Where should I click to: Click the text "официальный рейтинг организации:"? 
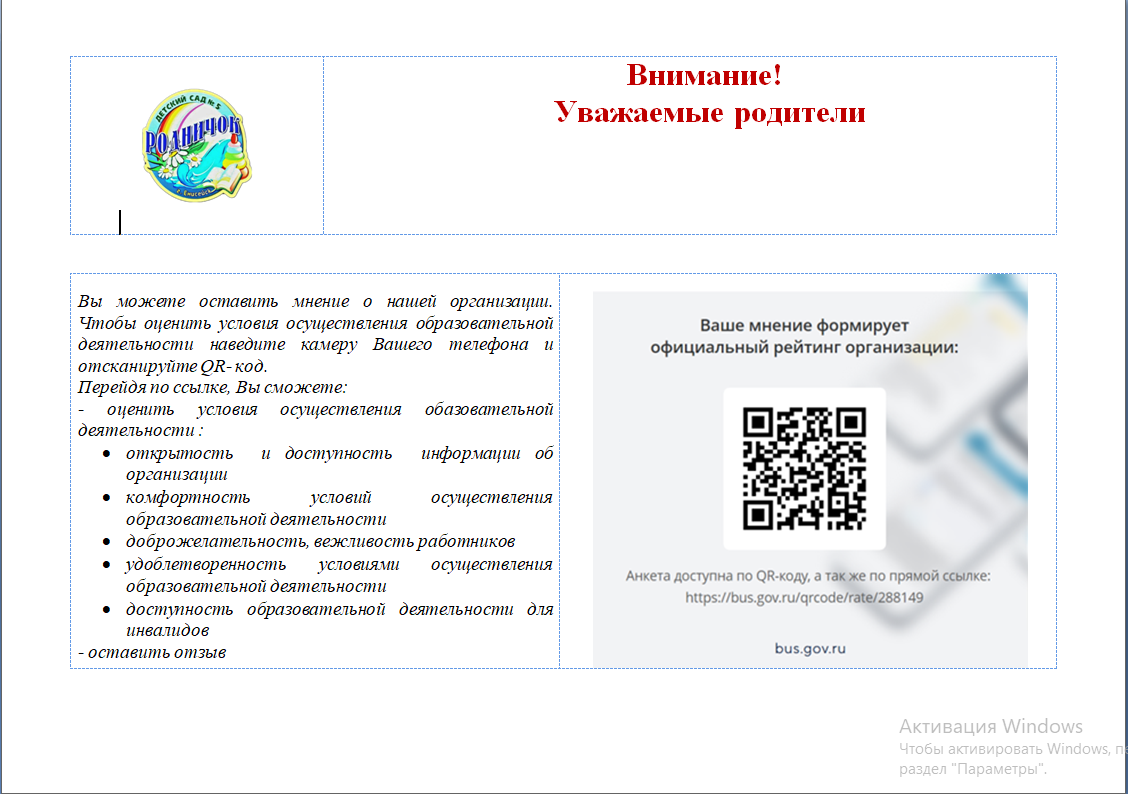tap(804, 348)
